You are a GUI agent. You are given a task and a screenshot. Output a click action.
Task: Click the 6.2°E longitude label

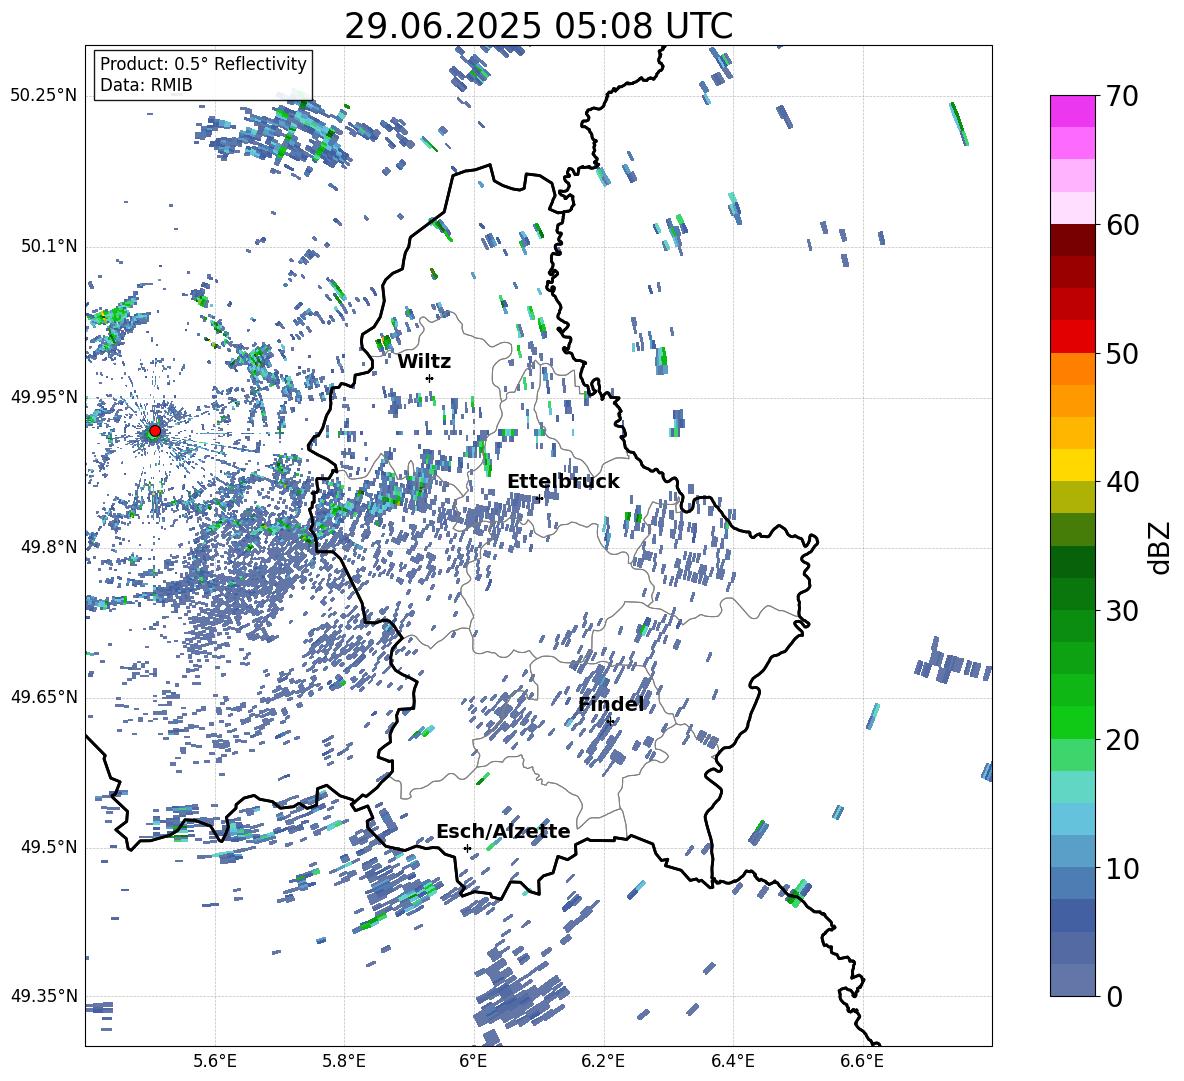603,1061
